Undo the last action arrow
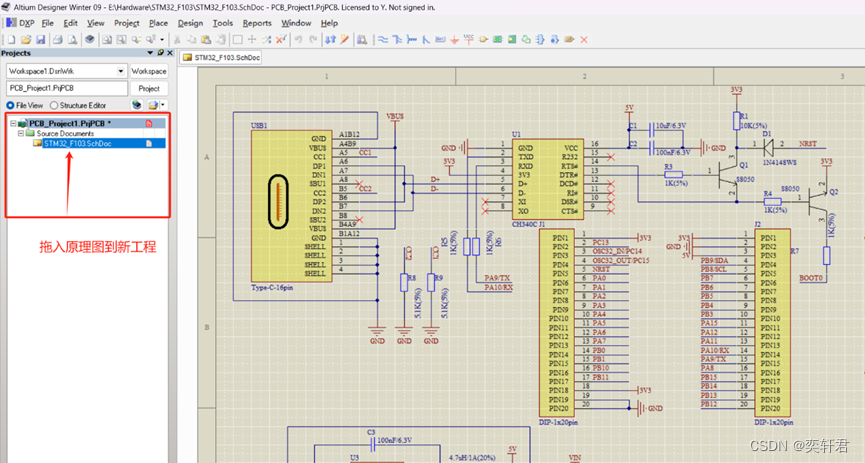Viewport: 865px width, 463px height. (x=298, y=40)
